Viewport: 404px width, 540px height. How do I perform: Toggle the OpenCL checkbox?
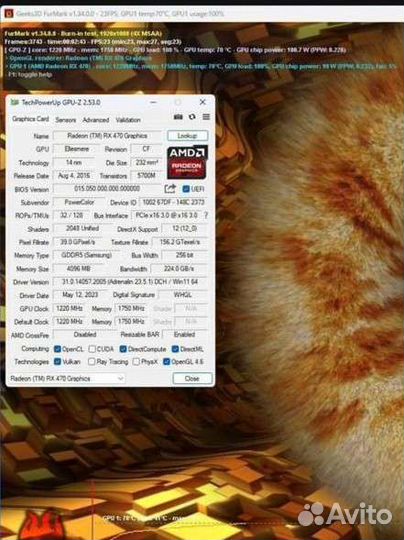58,349
